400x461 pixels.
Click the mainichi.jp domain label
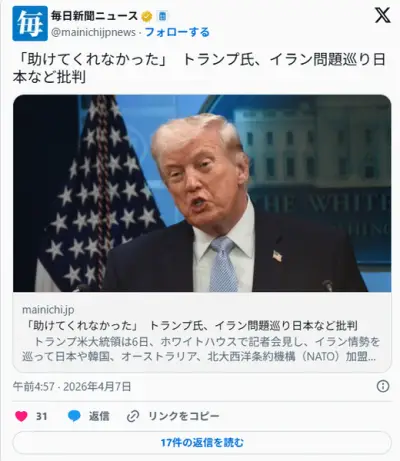point(48,310)
